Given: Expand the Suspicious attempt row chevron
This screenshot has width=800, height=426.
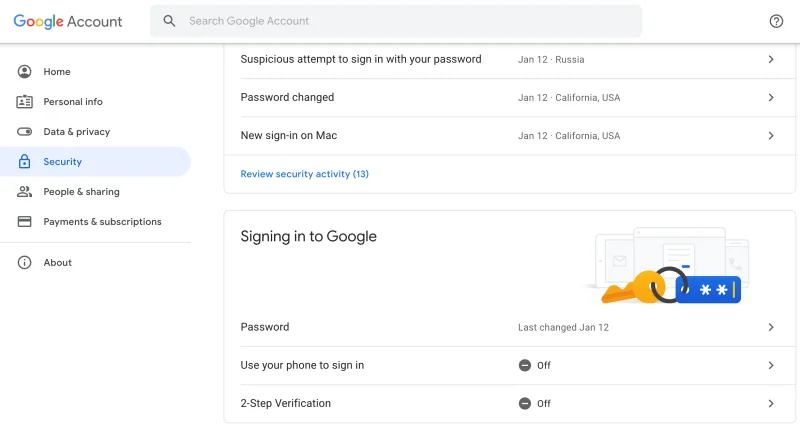Looking at the screenshot, I should (771, 60).
